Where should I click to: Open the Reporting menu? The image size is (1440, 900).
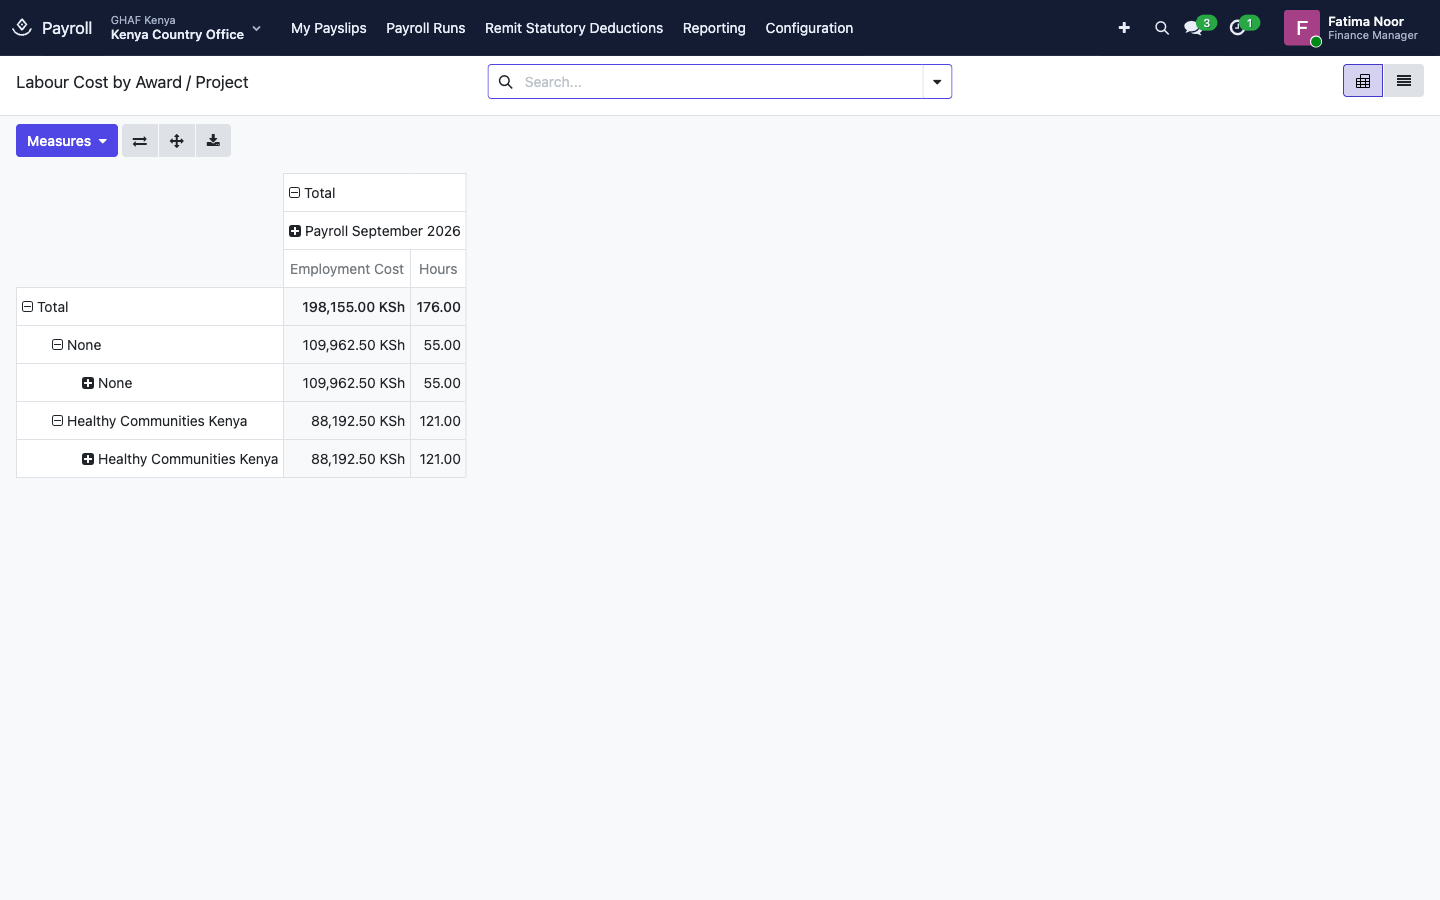(714, 28)
